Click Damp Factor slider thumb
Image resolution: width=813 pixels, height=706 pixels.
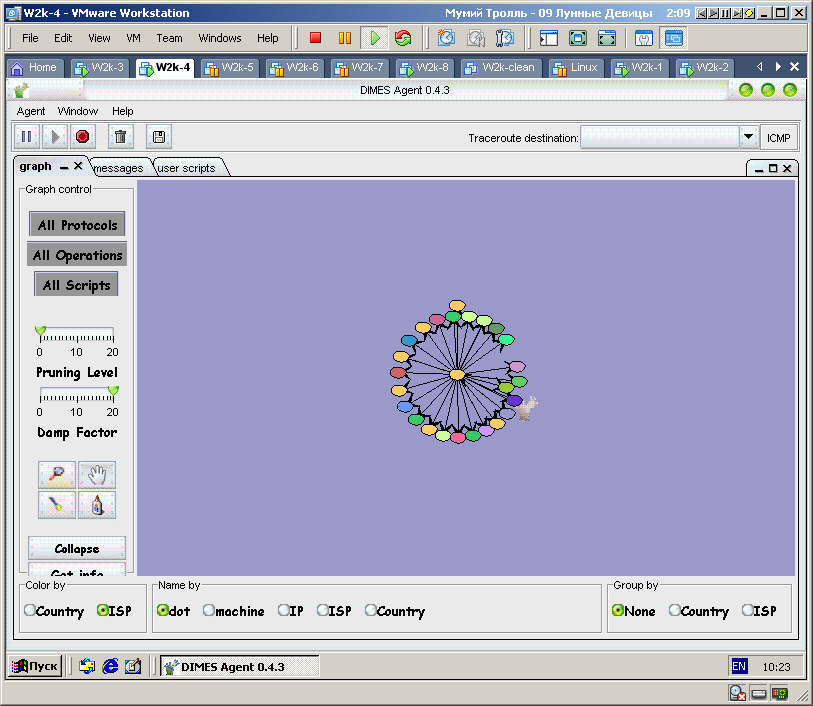[113, 391]
